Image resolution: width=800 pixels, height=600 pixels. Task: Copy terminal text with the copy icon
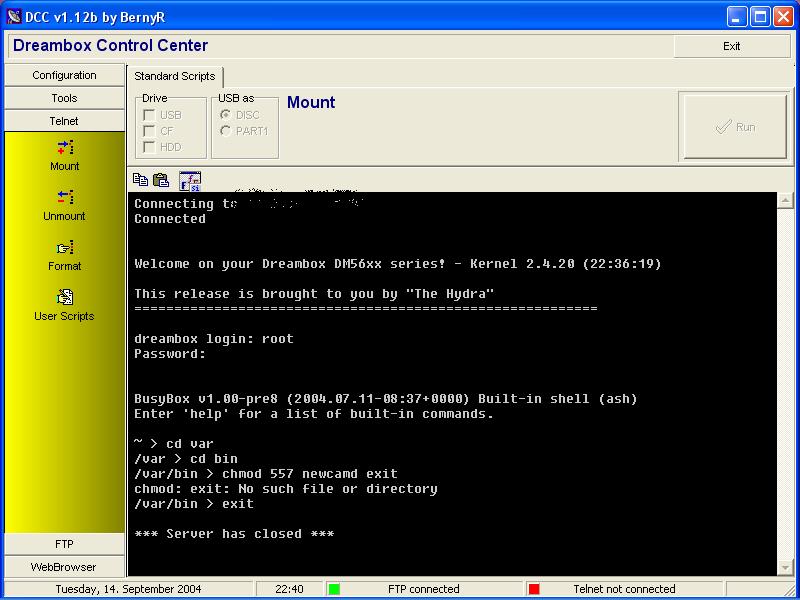point(140,180)
